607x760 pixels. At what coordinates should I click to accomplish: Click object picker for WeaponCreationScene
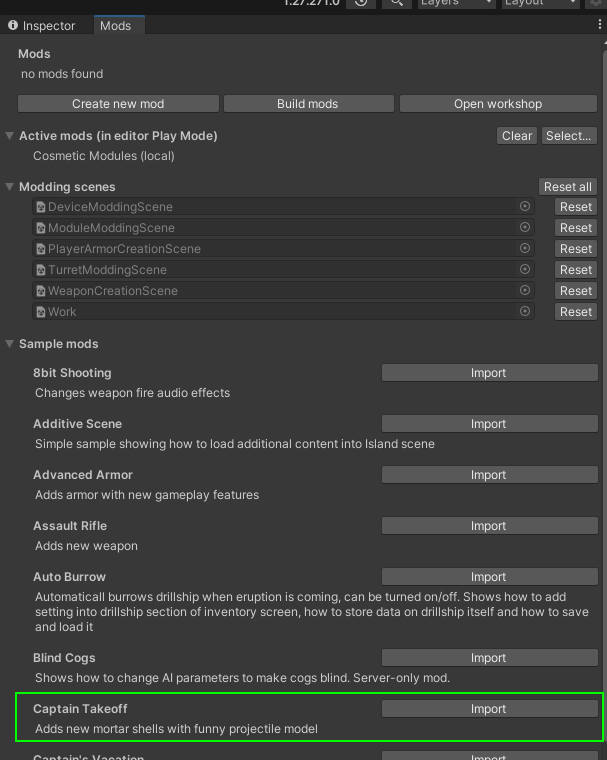tap(524, 290)
